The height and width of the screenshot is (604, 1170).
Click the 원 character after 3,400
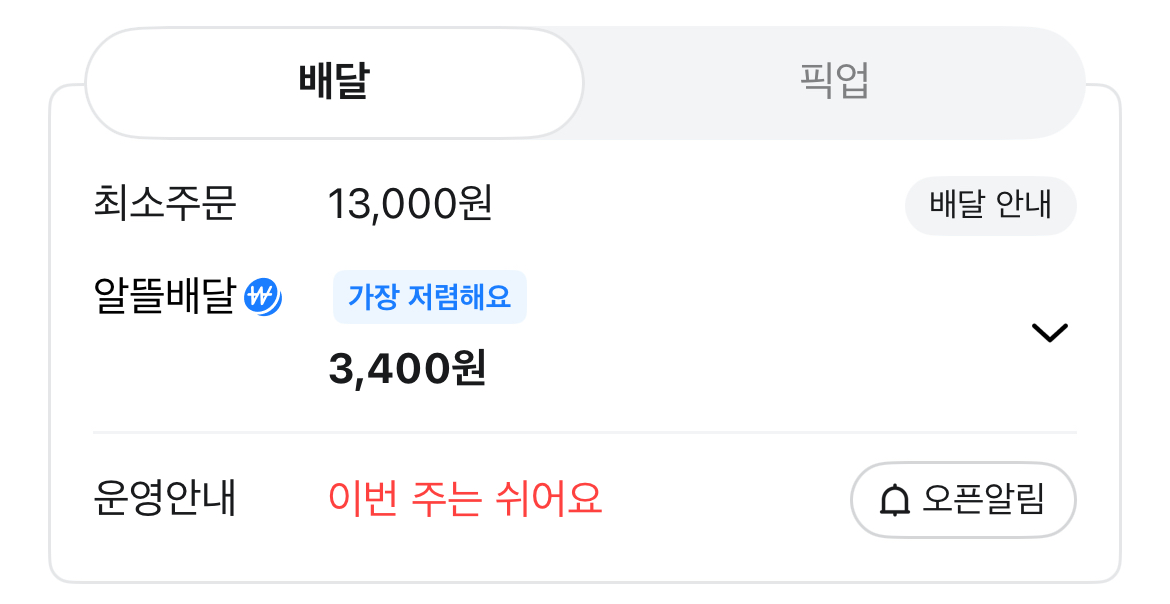click(x=467, y=369)
